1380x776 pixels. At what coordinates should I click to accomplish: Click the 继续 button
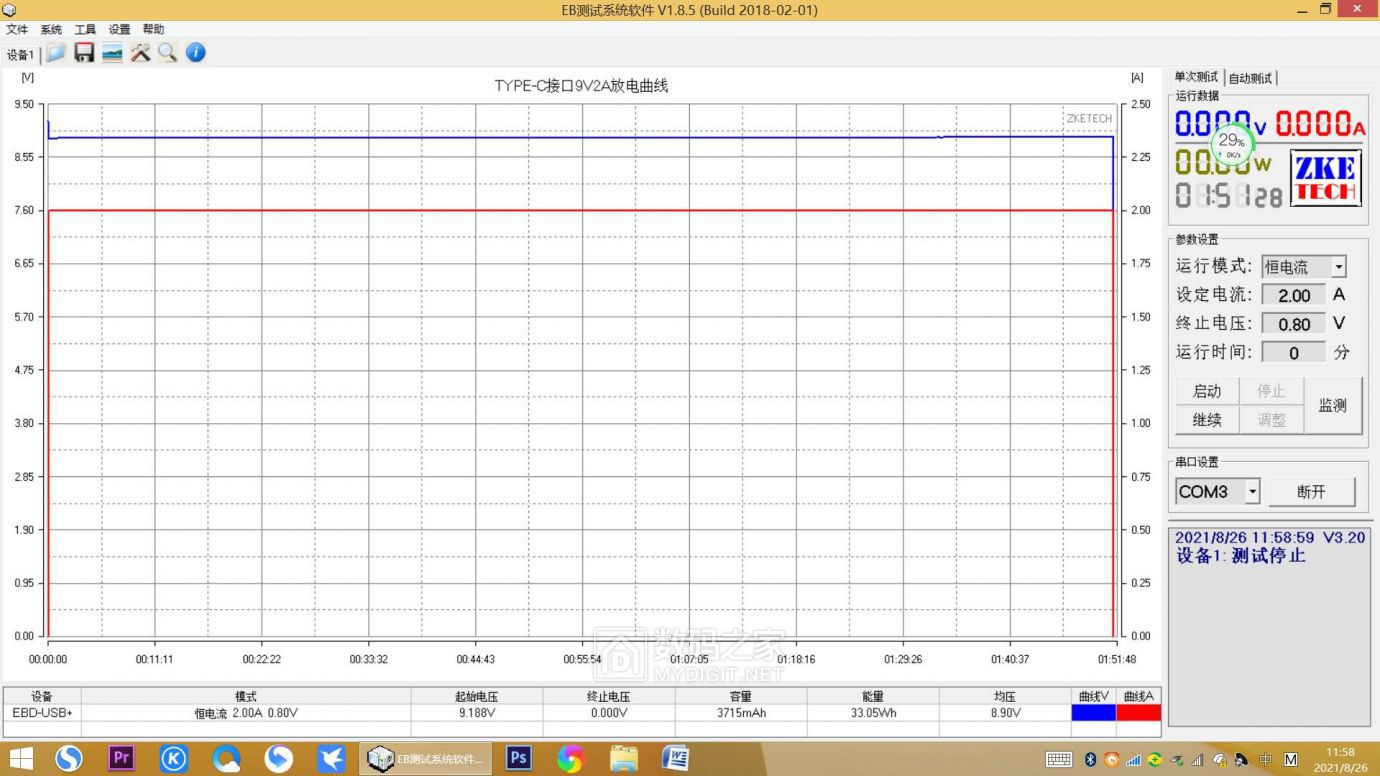[1207, 420]
